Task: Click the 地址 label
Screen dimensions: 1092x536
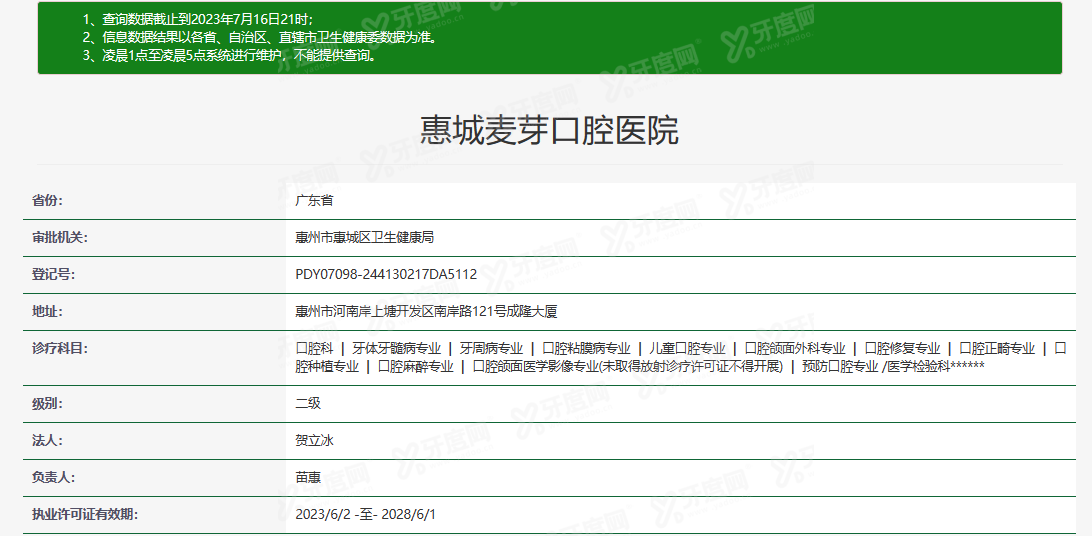Action: click(47, 311)
